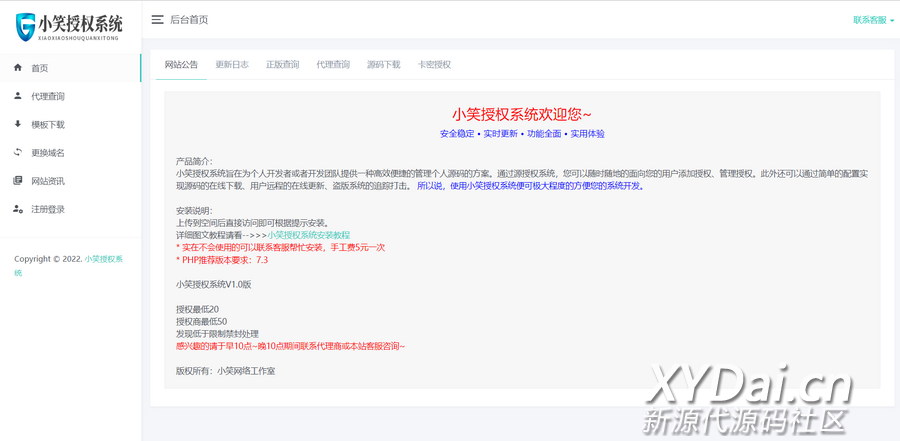Open the 联系客服 dropdown
Screen dimensions: 900x441
tap(873, 20)
